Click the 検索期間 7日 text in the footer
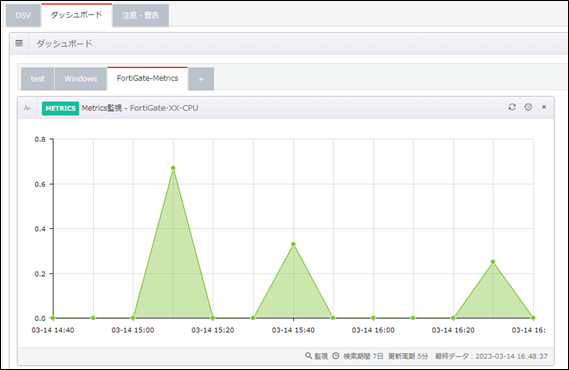Screen dimensions: 569x370 (x=363, y=356)
